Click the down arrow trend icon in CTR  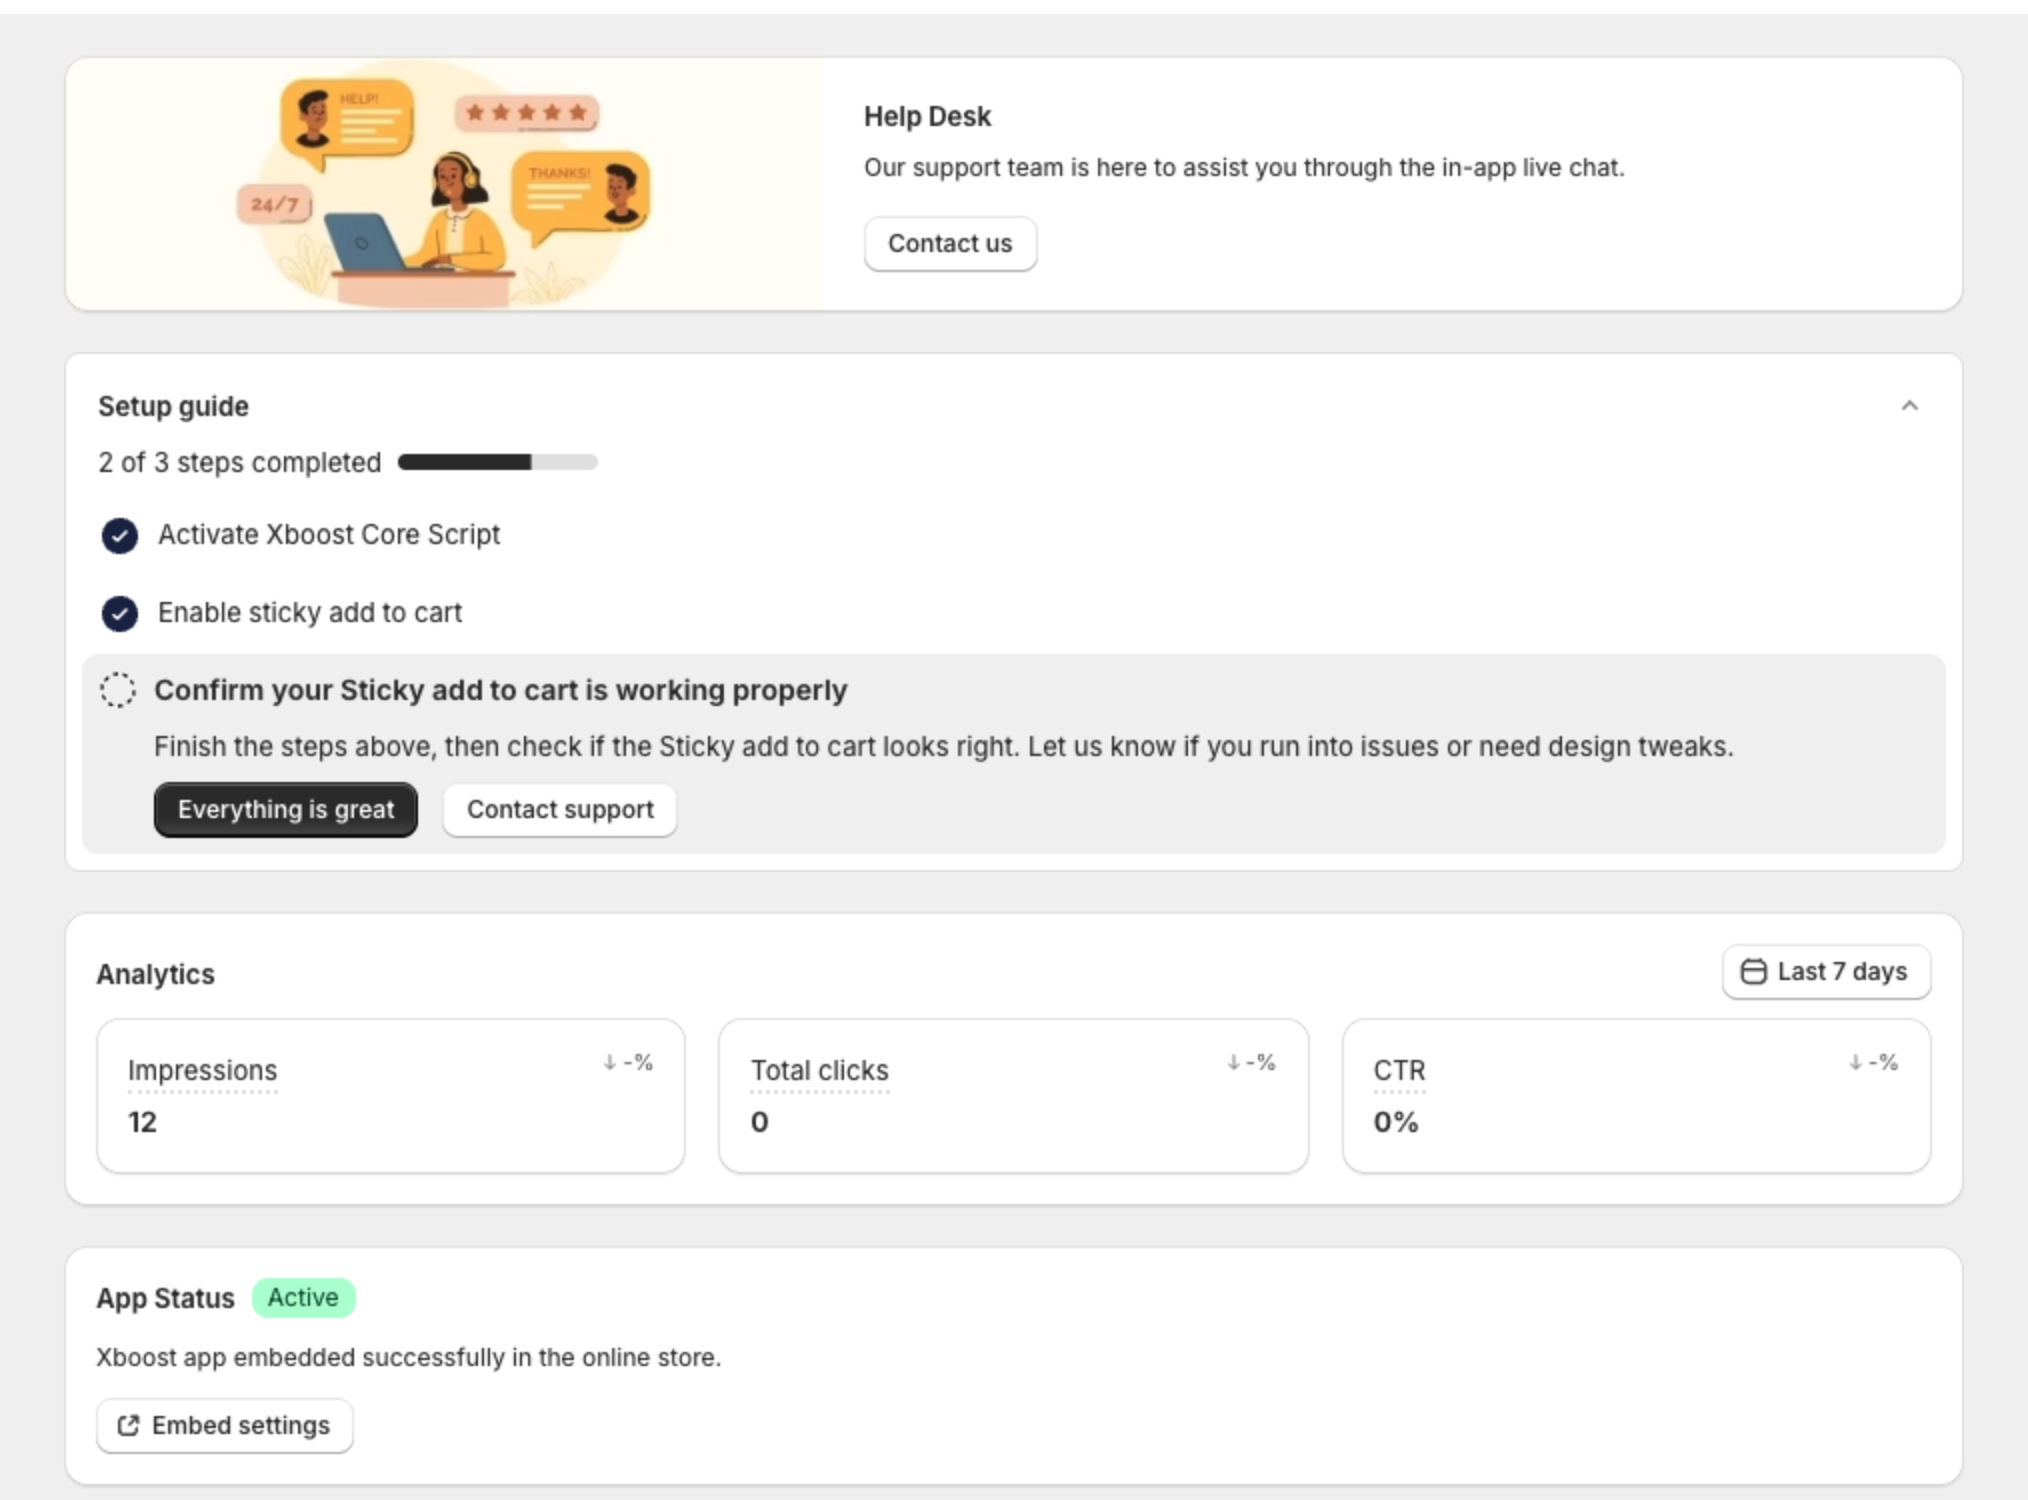pos(1855,1062)
